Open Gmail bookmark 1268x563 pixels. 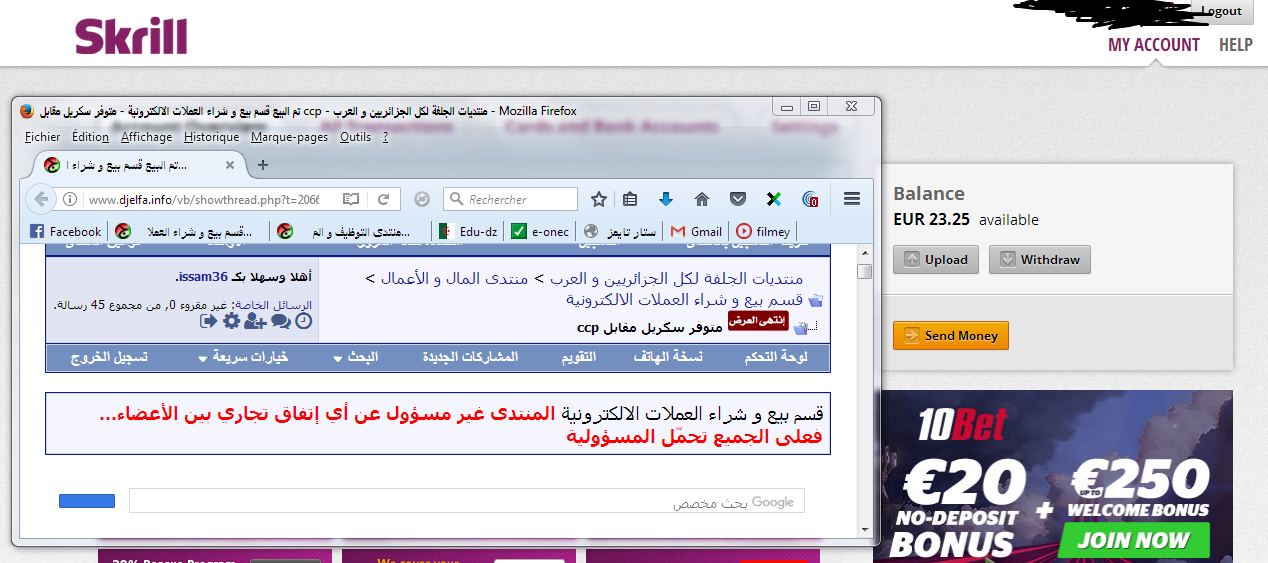pyautogui.click(x=696, y=231)
